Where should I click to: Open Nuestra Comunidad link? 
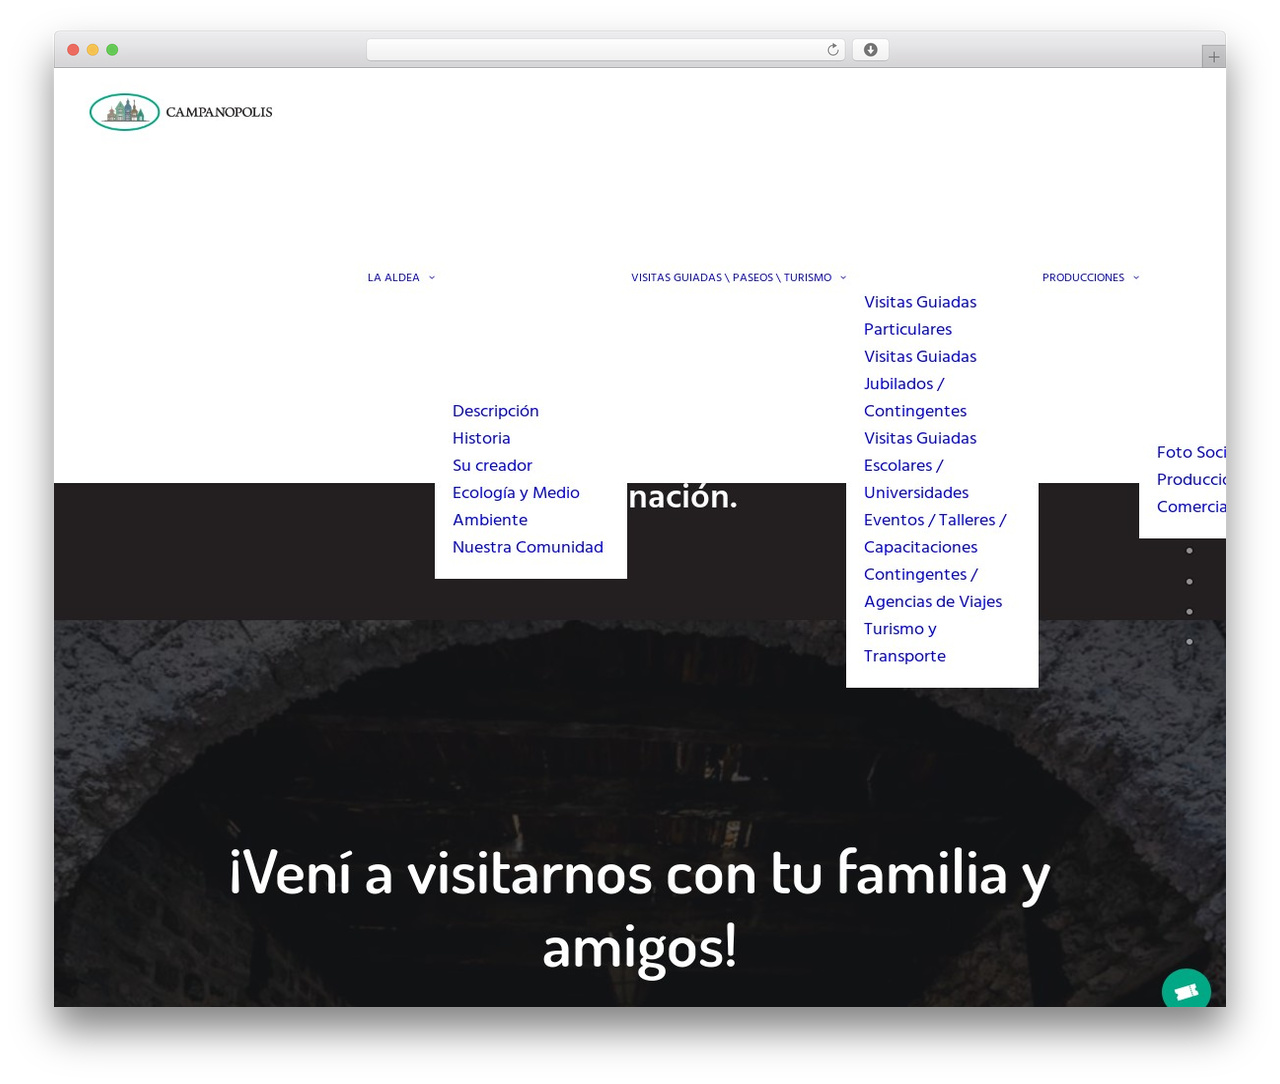tap(528, 547)
